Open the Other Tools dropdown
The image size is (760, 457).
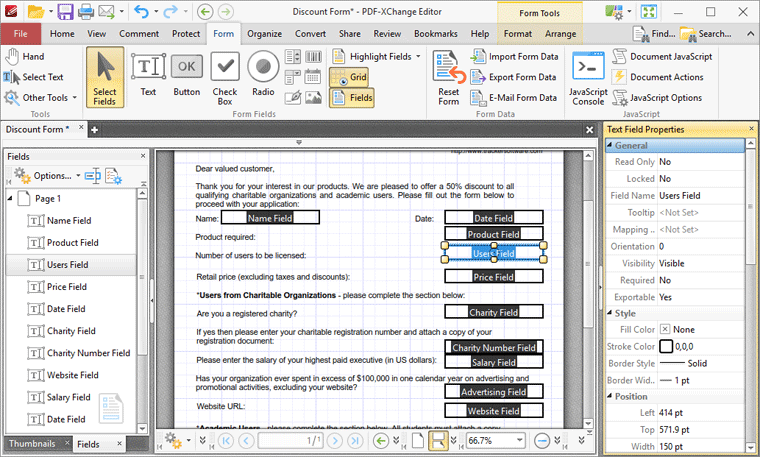pyautogui.click(x=75, y=98)
